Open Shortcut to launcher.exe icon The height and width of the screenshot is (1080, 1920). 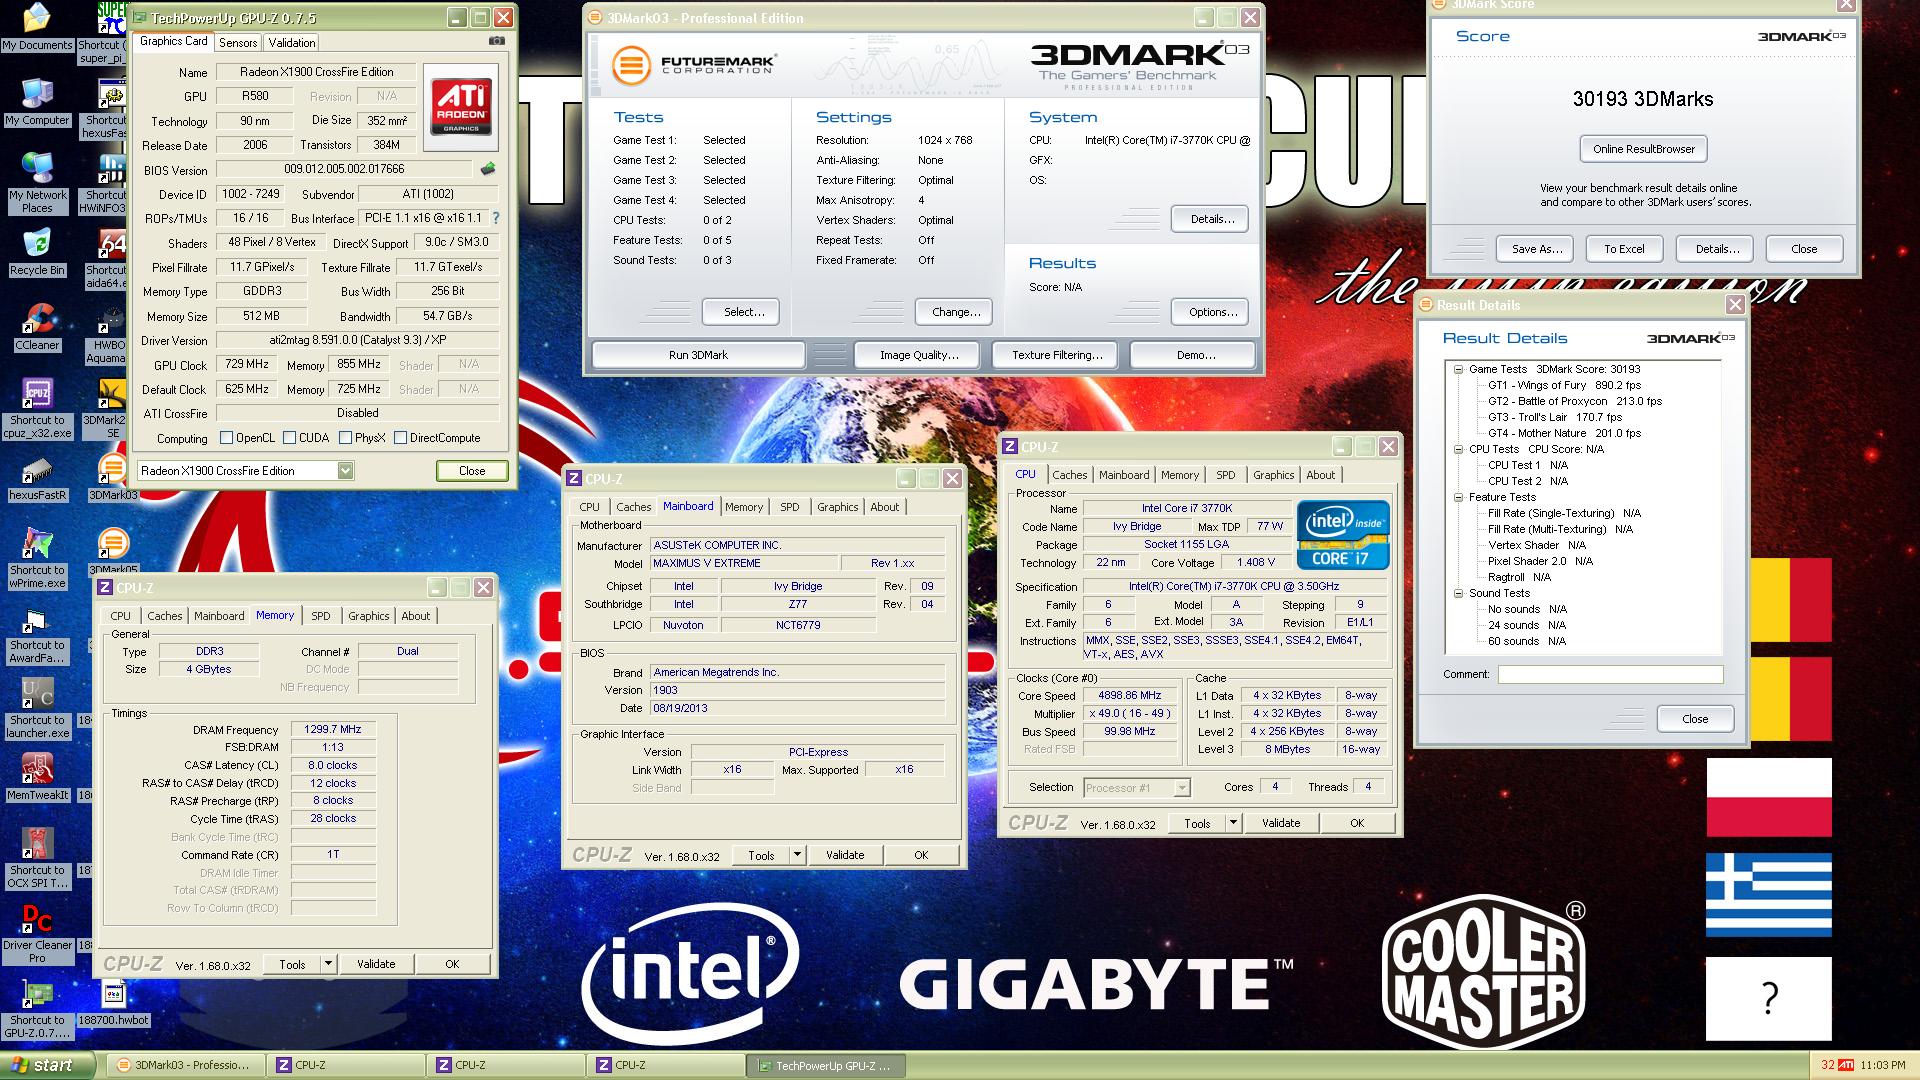[x=37, y=709]
